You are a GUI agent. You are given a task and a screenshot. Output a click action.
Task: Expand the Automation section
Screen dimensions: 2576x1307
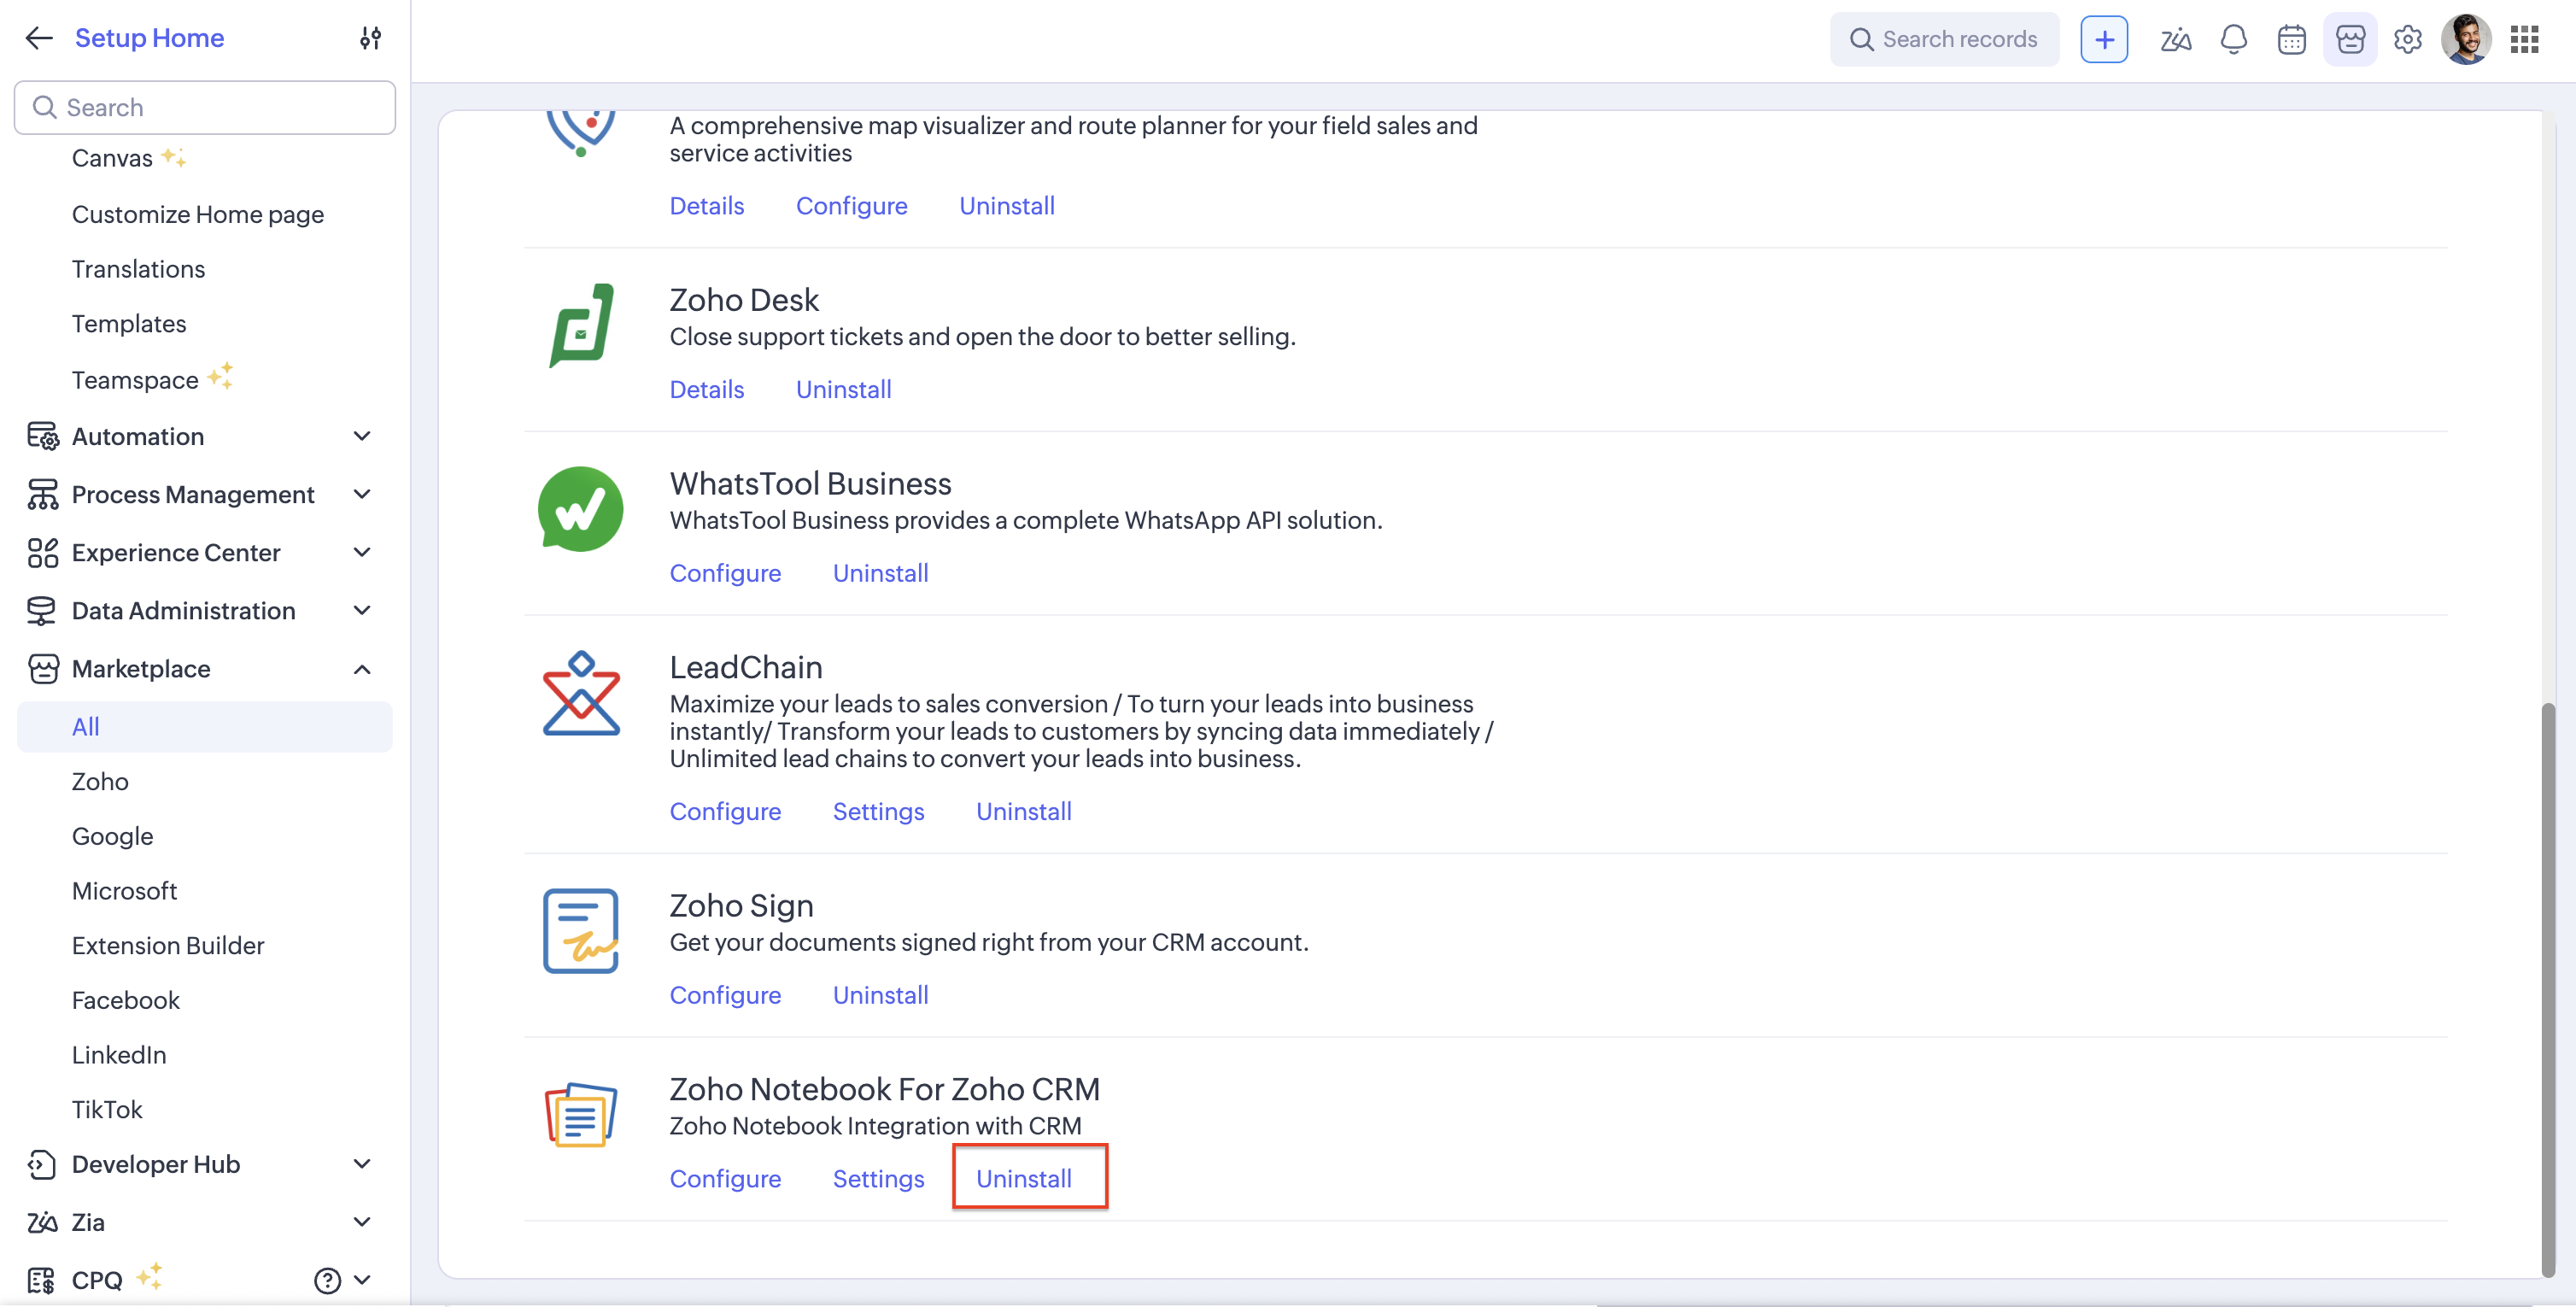362,436
